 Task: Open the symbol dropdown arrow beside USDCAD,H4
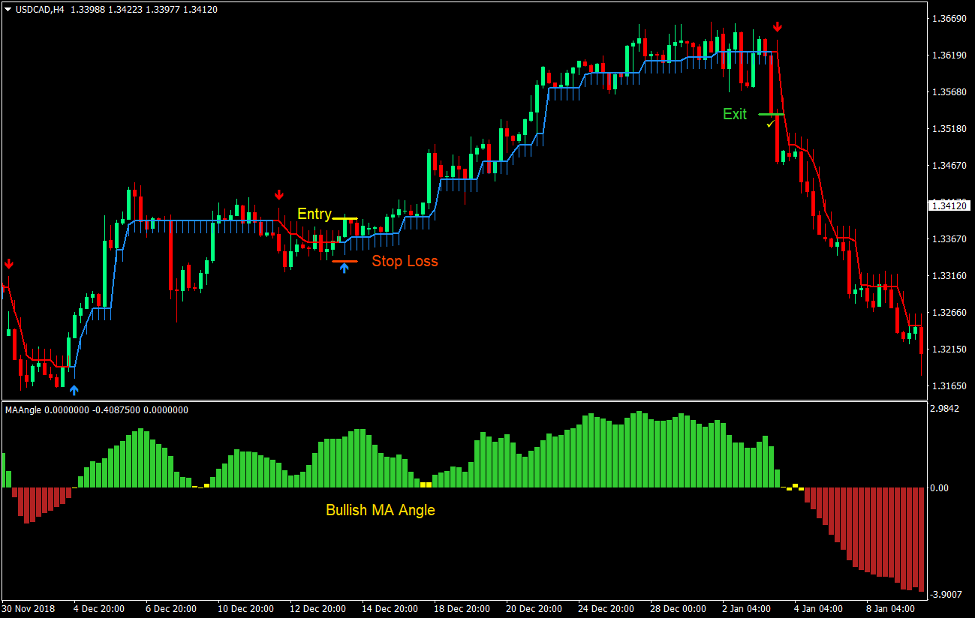8,7
